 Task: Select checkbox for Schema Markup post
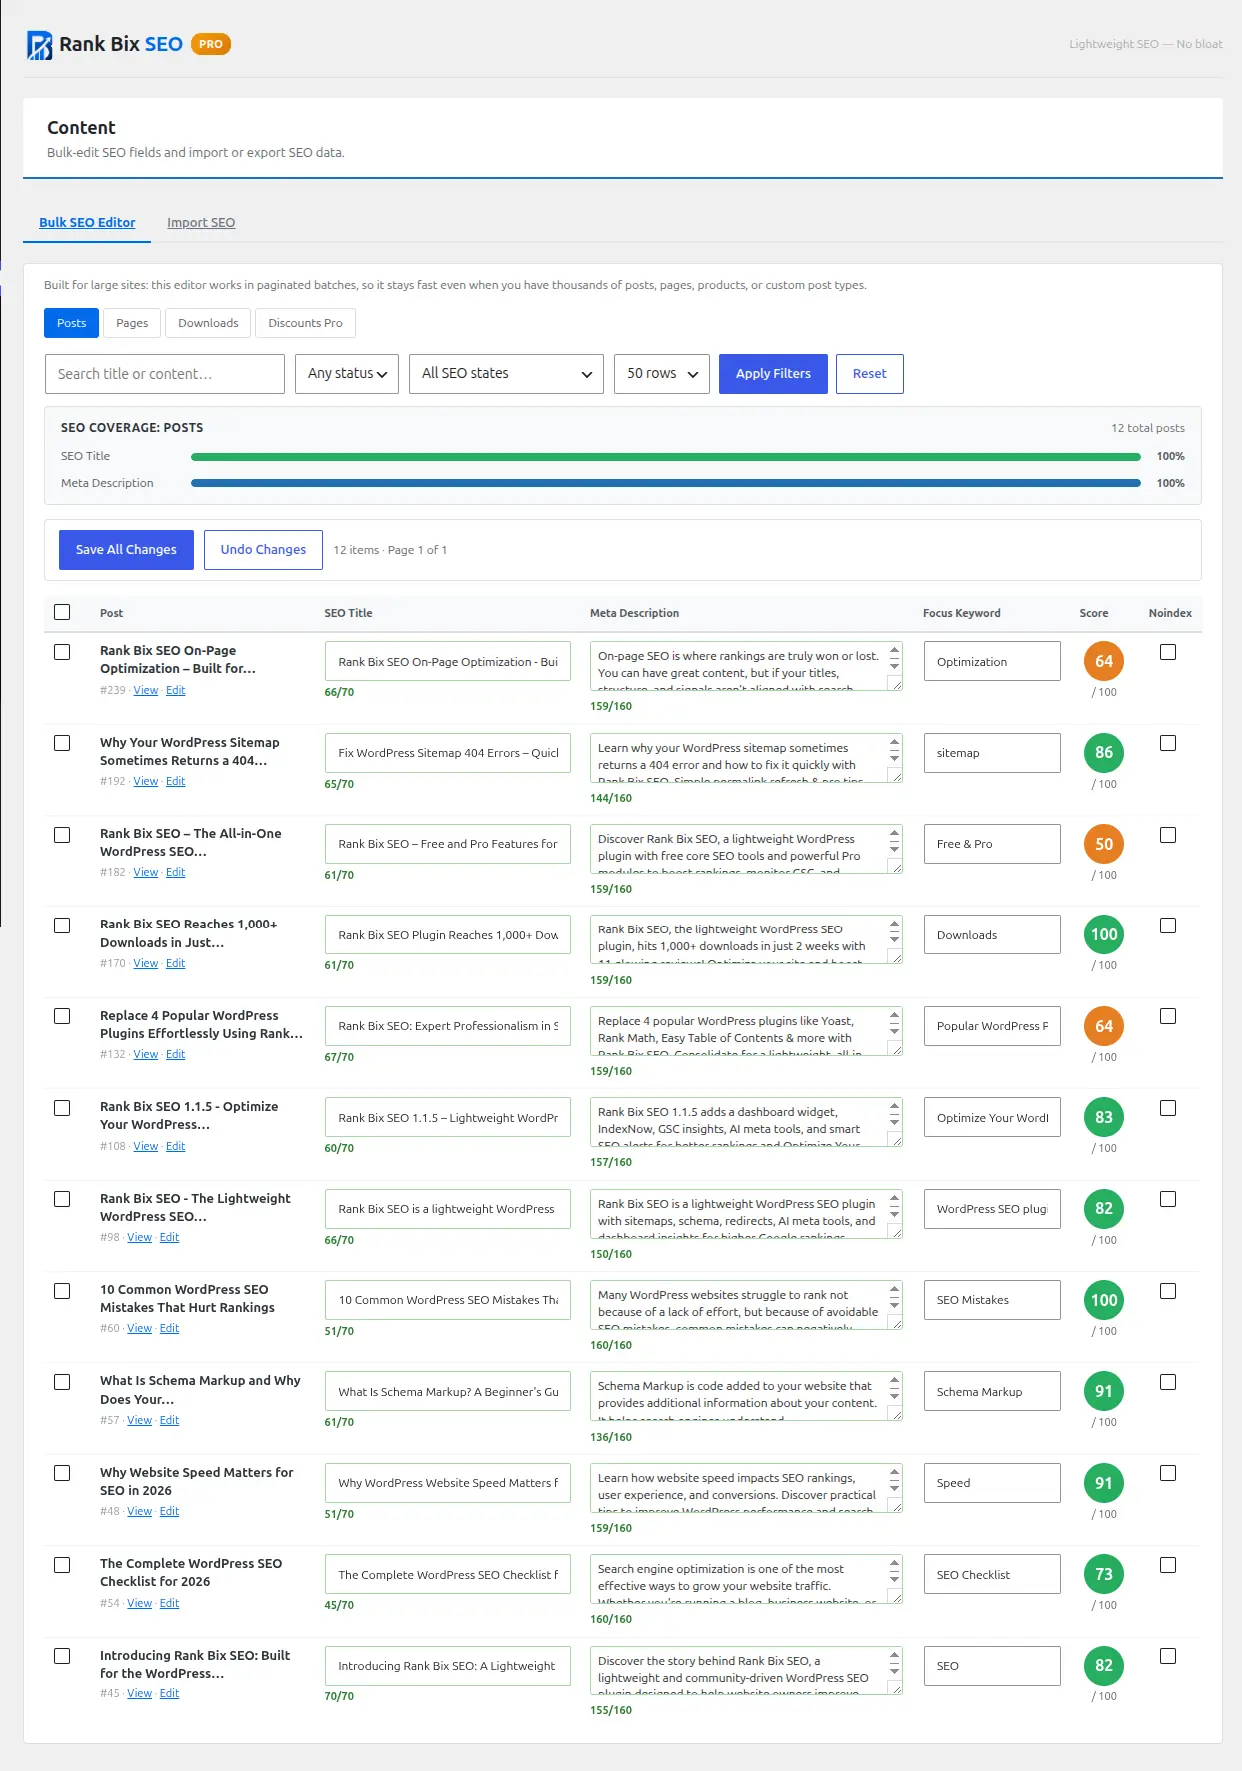(62, 1382)
